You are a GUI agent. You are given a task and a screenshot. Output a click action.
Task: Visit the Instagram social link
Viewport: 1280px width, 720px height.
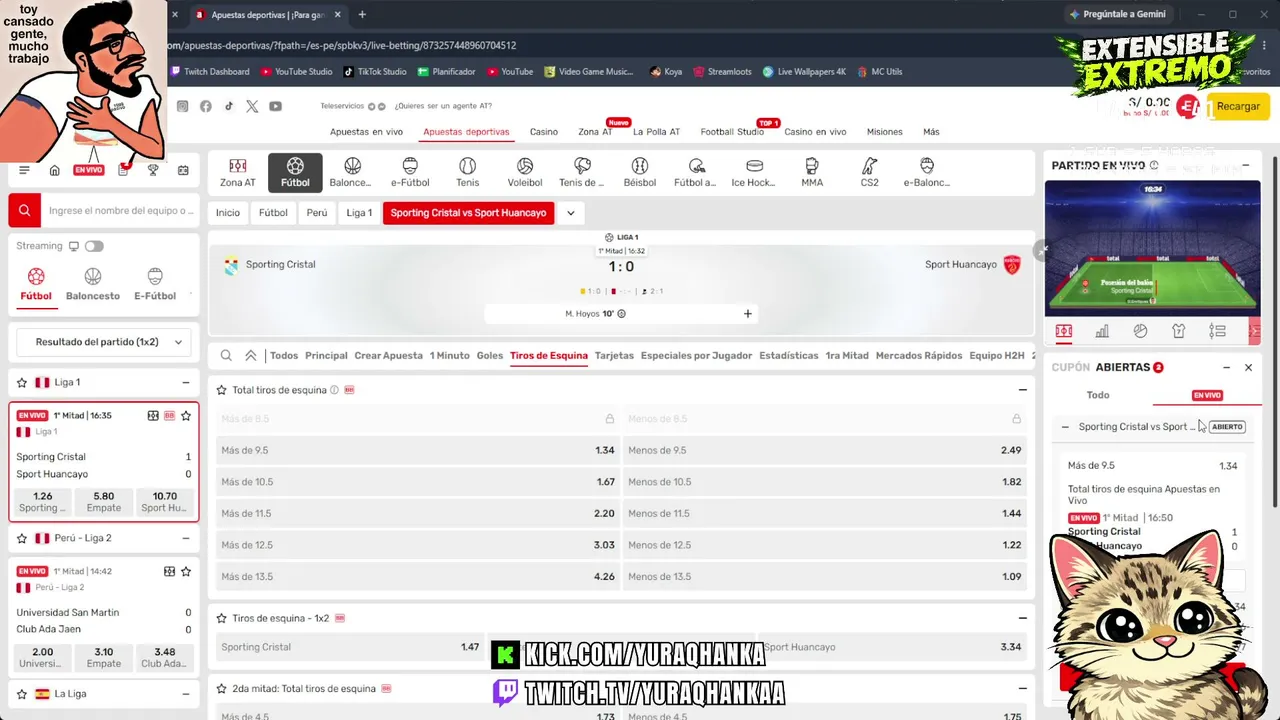(x=182, y=106)
